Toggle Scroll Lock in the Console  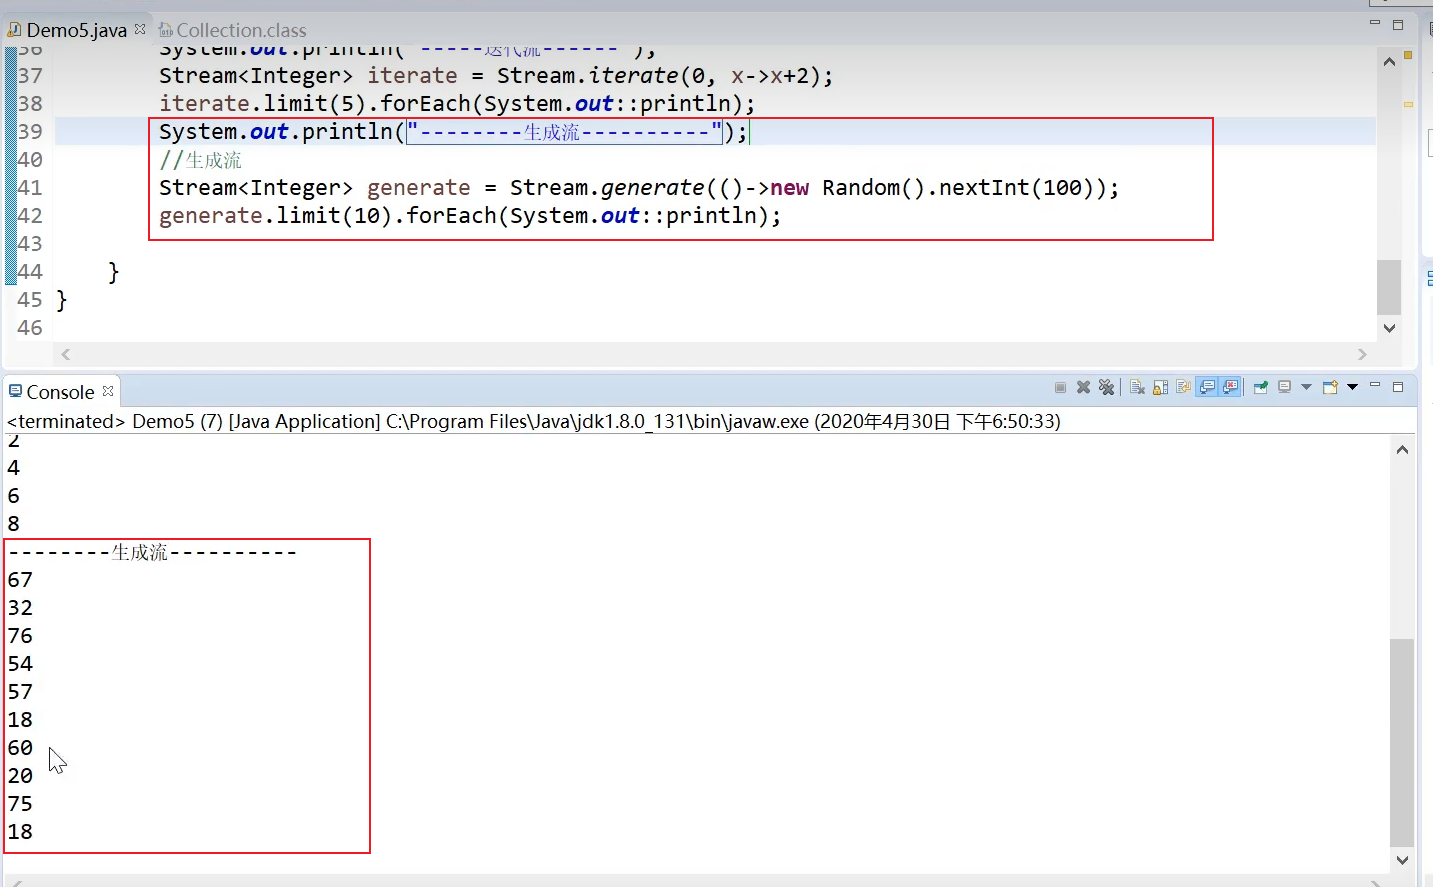pos(1160,388)
